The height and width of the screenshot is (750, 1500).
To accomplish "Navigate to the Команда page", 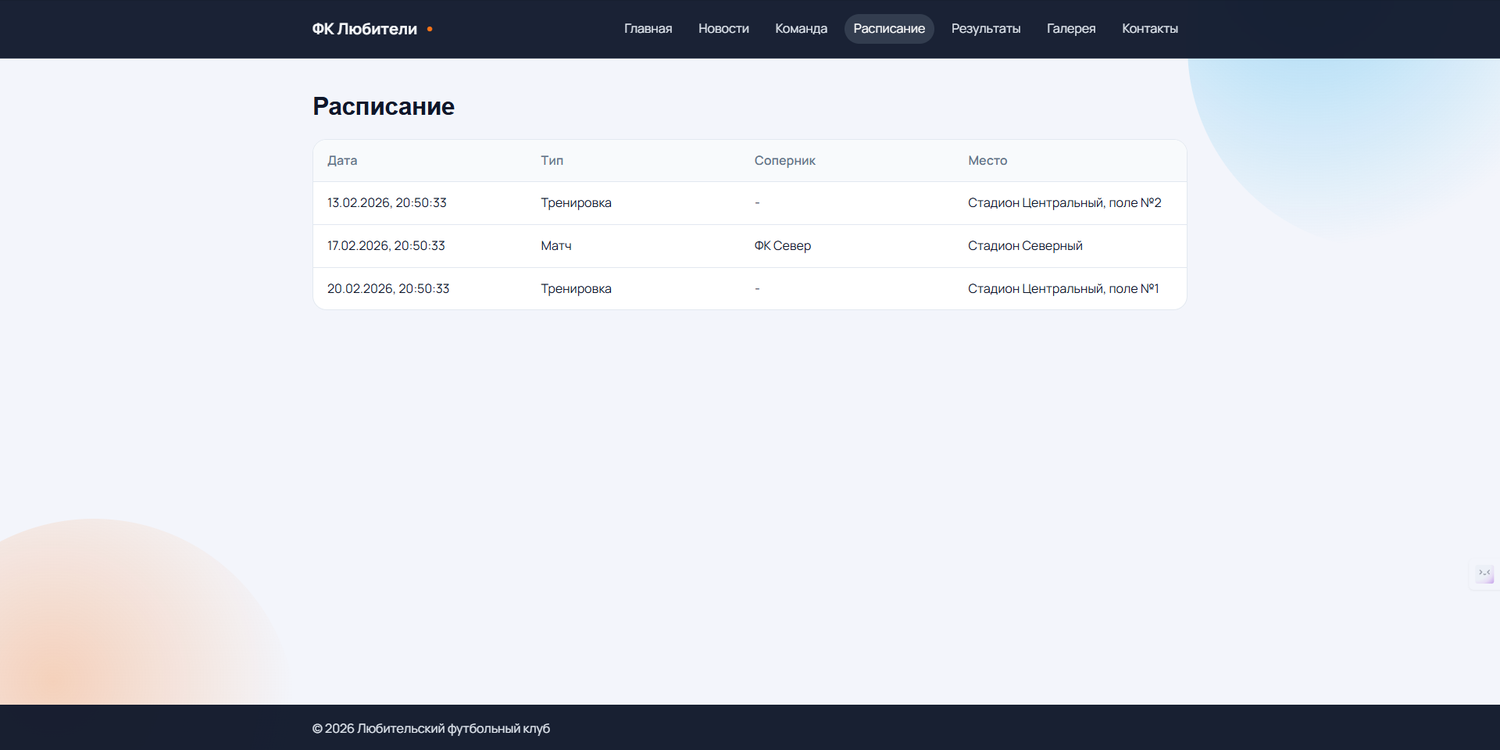I will pyautogui.click(x=801, y=29).
